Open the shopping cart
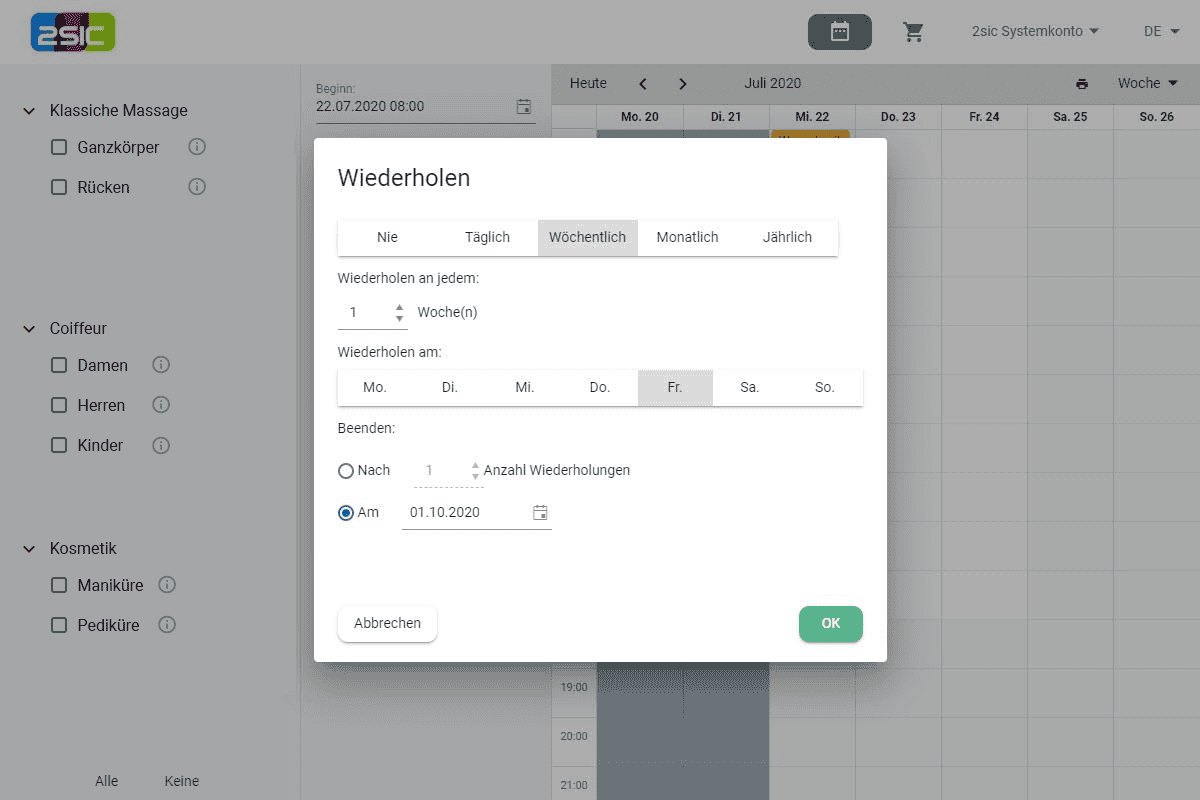The image size is (1200, 800). (913, 32)
